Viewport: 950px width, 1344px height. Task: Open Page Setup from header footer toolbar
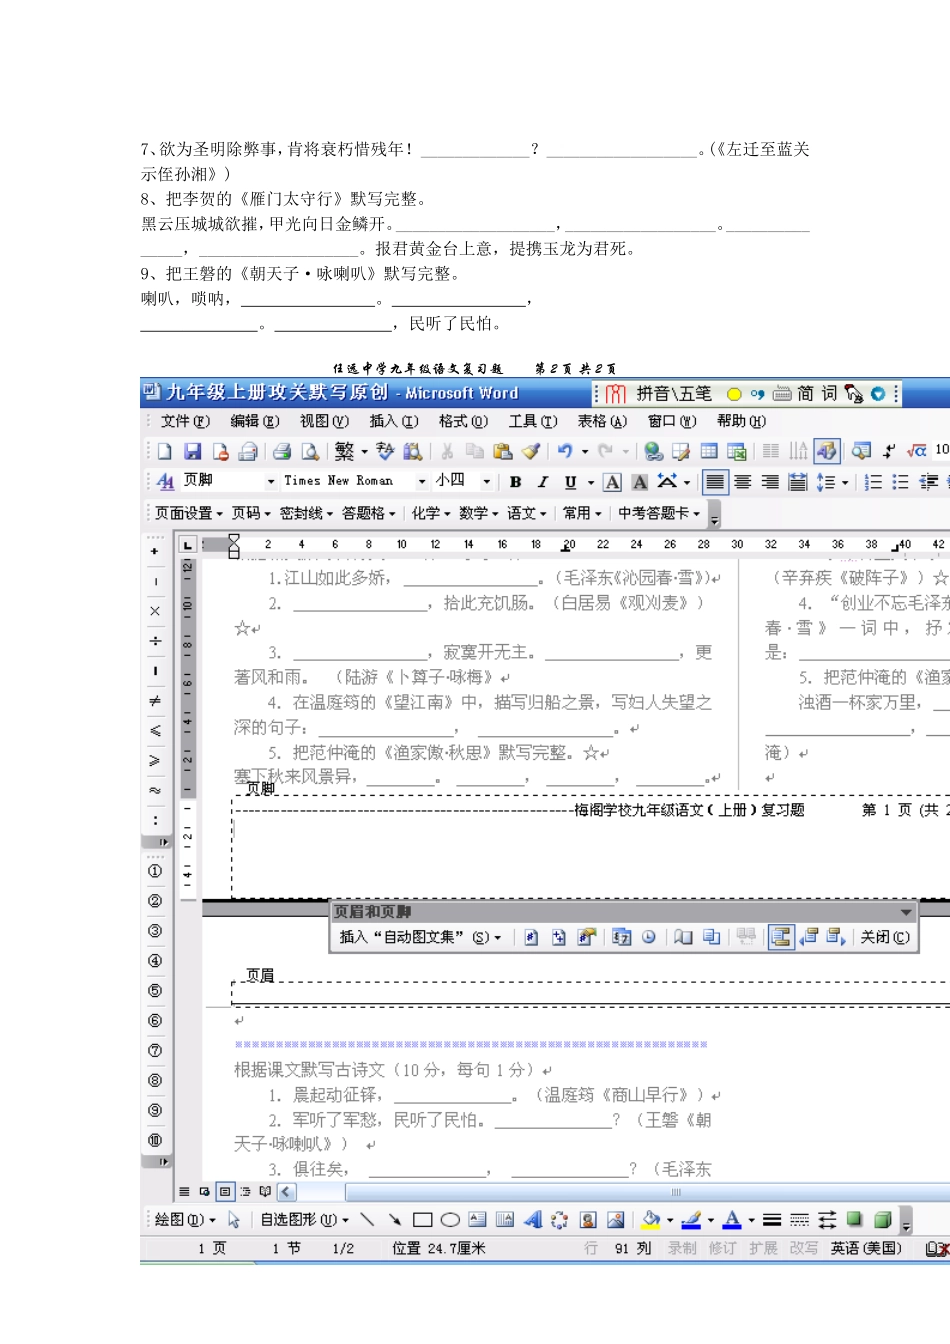(683, 937)
